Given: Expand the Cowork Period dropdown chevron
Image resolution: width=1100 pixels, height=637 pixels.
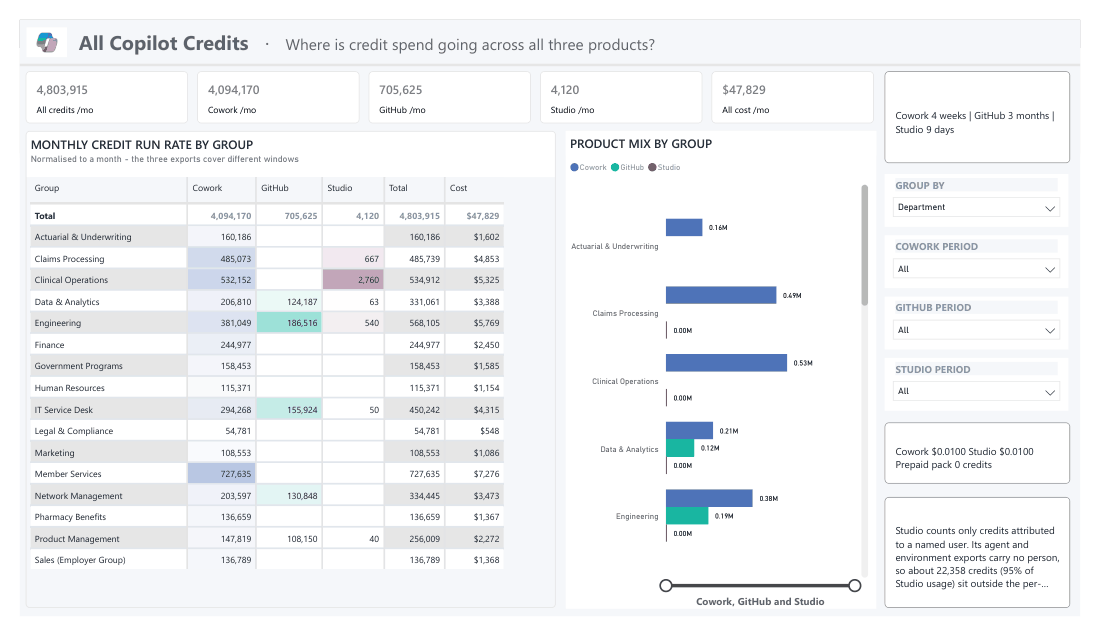Looking at the screenshot, I should [1049, 269].
